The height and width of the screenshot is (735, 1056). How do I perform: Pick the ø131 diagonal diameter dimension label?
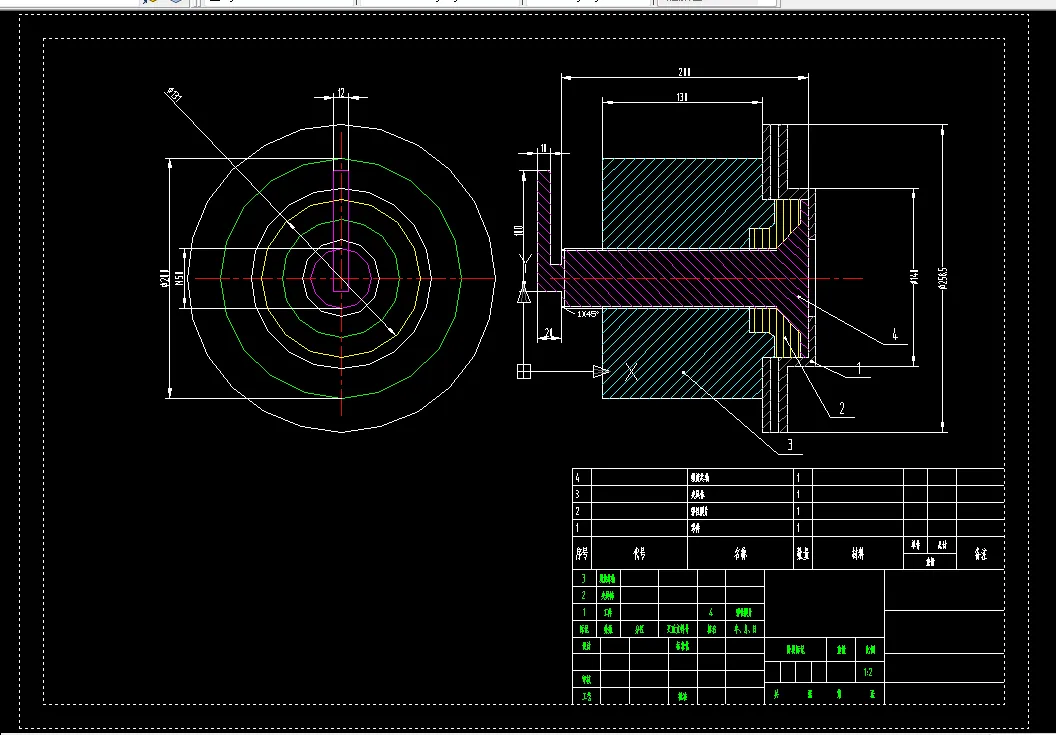pos(174,94)
